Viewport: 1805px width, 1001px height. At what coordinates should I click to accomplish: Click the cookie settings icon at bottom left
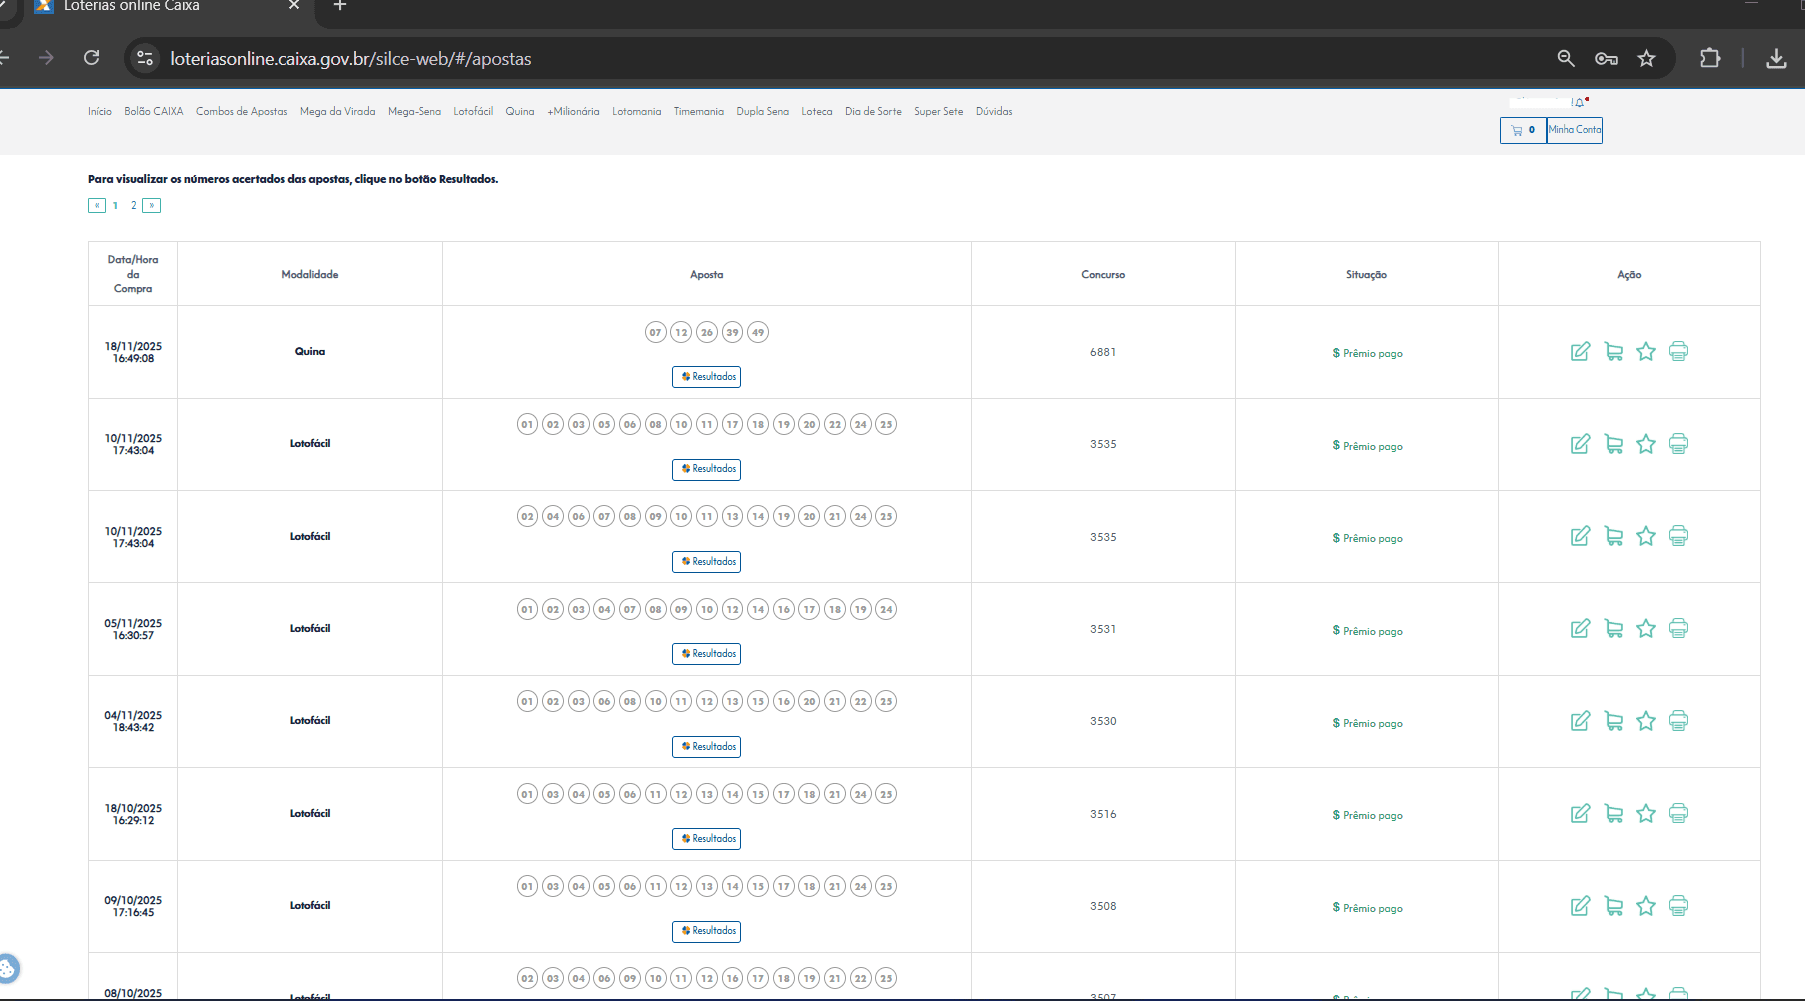click(8, 968)
